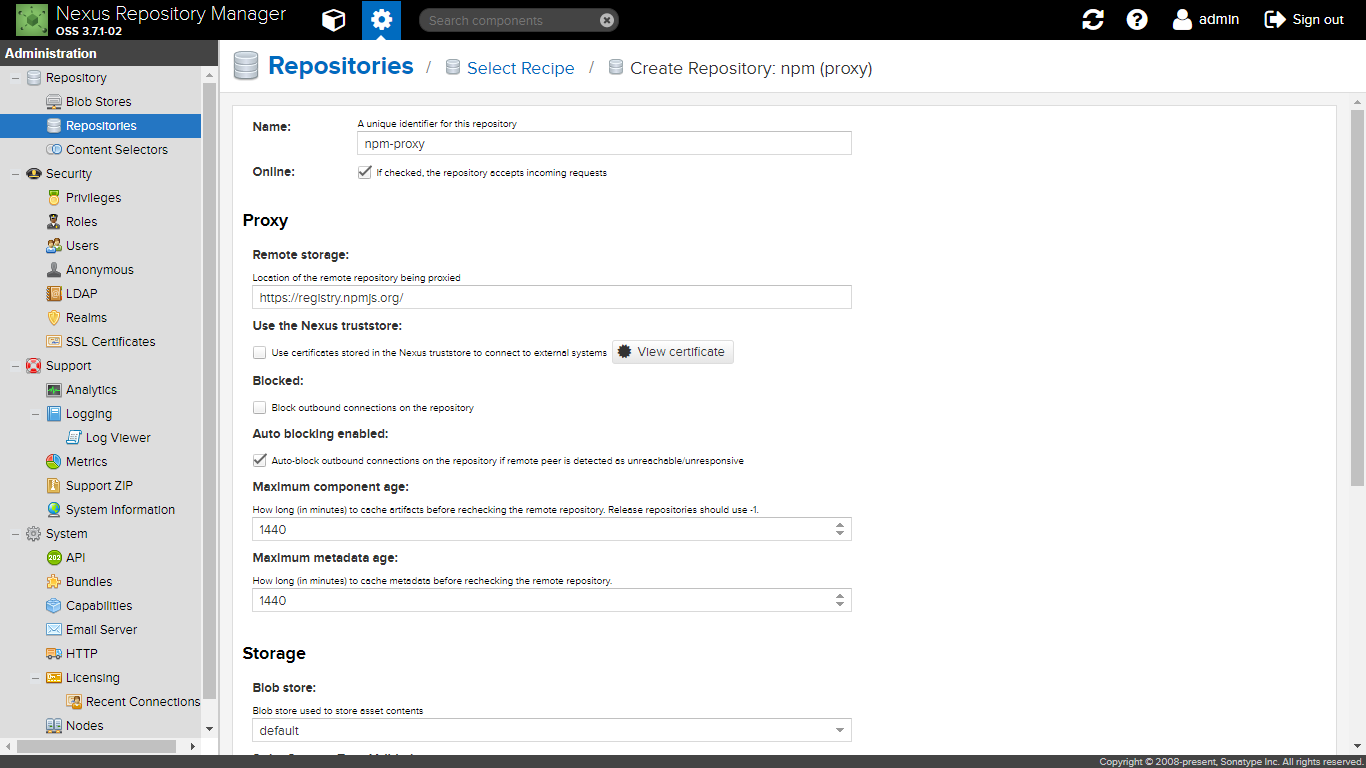Screen dimensions: 1366x768
Task: Click the Nexus logo icon
Action: (x=31, y=20)
